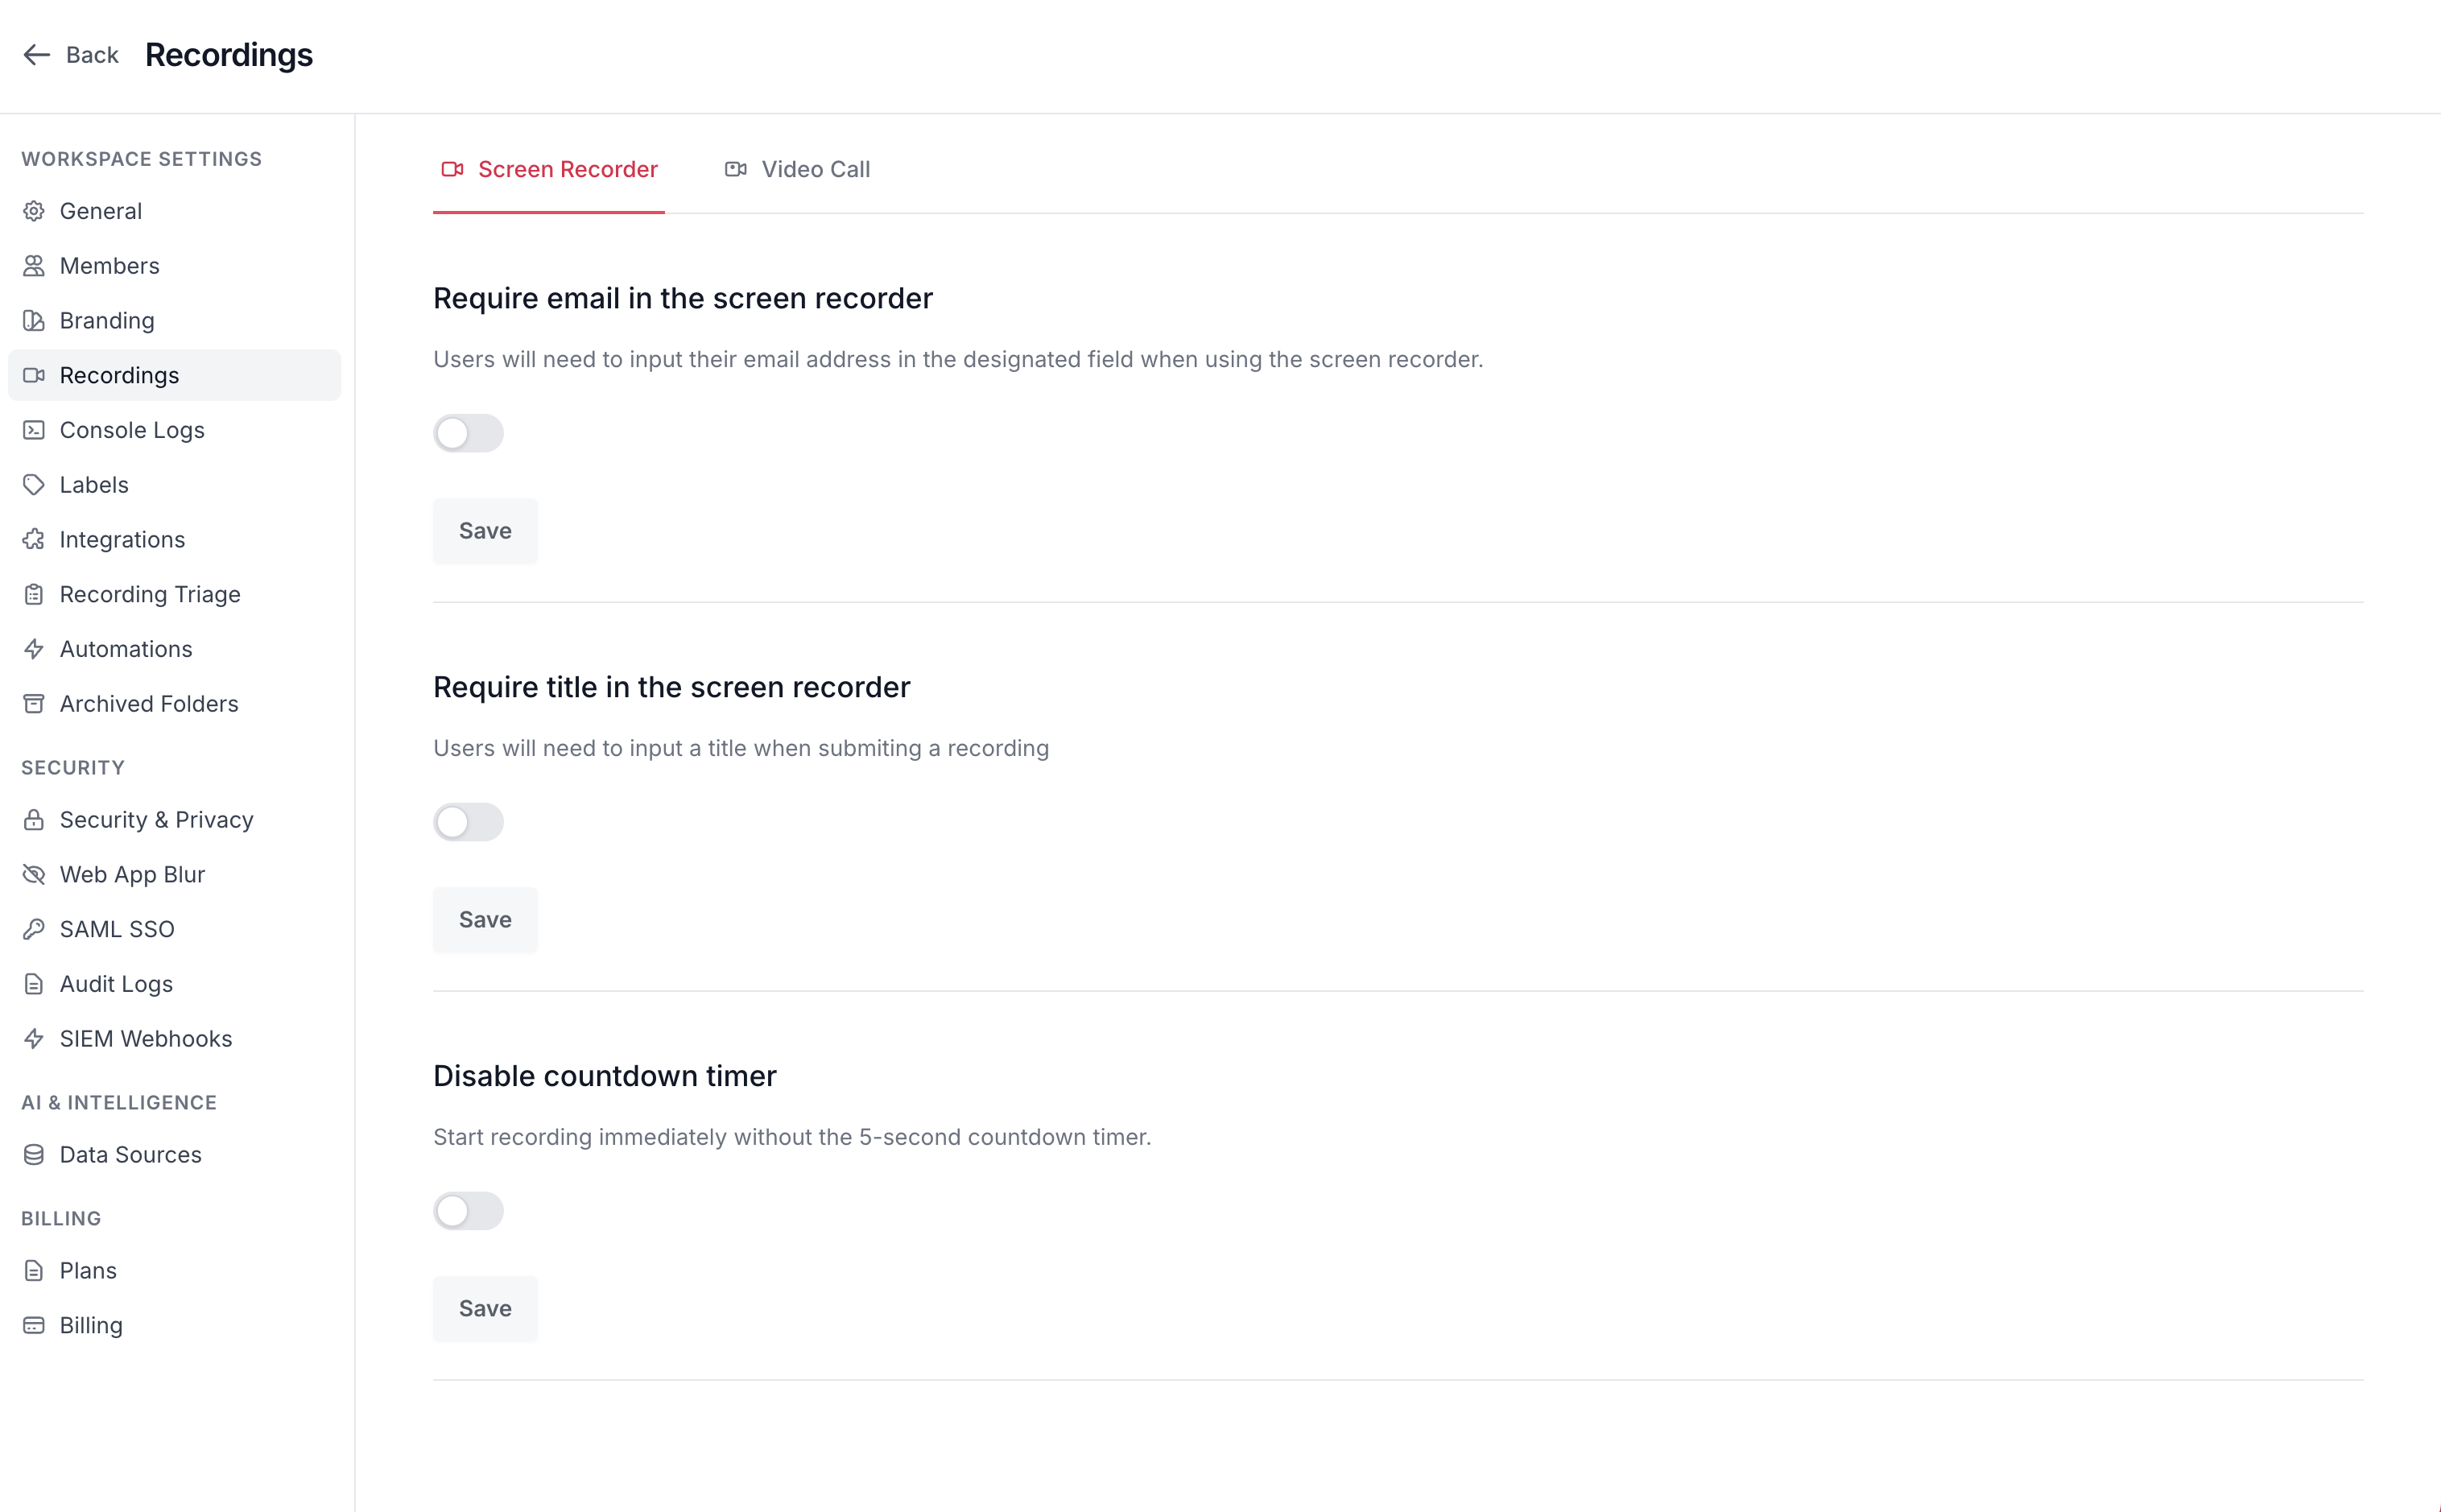Screen dimensions: 2441x1512
Task: Go to Archived Folders page
Action: (149, 704)
